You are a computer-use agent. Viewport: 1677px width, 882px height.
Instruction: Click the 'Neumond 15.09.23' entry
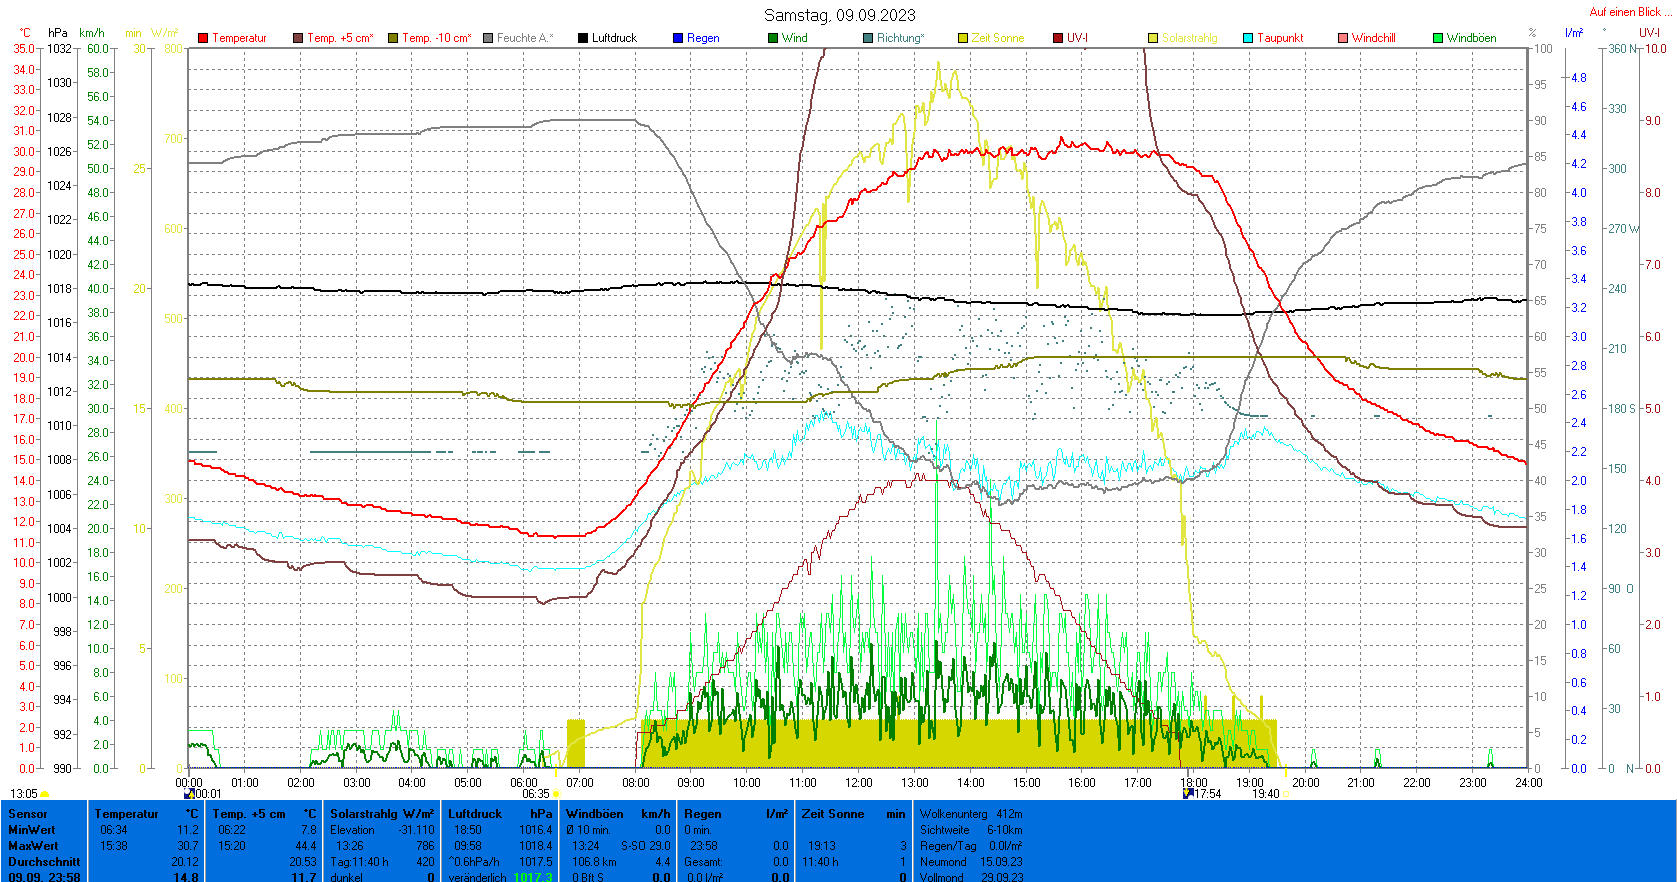[x=971, y=862]
